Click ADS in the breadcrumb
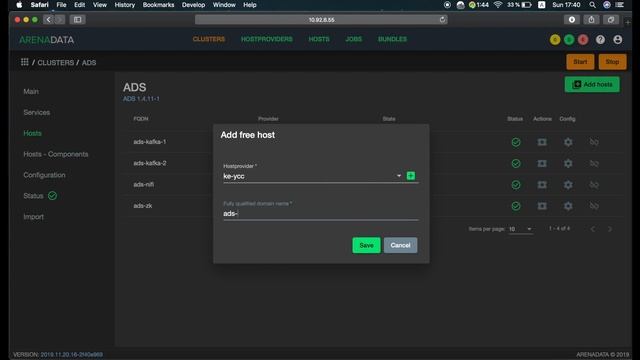This screenshot has height=360, width=640. [89, 62]
